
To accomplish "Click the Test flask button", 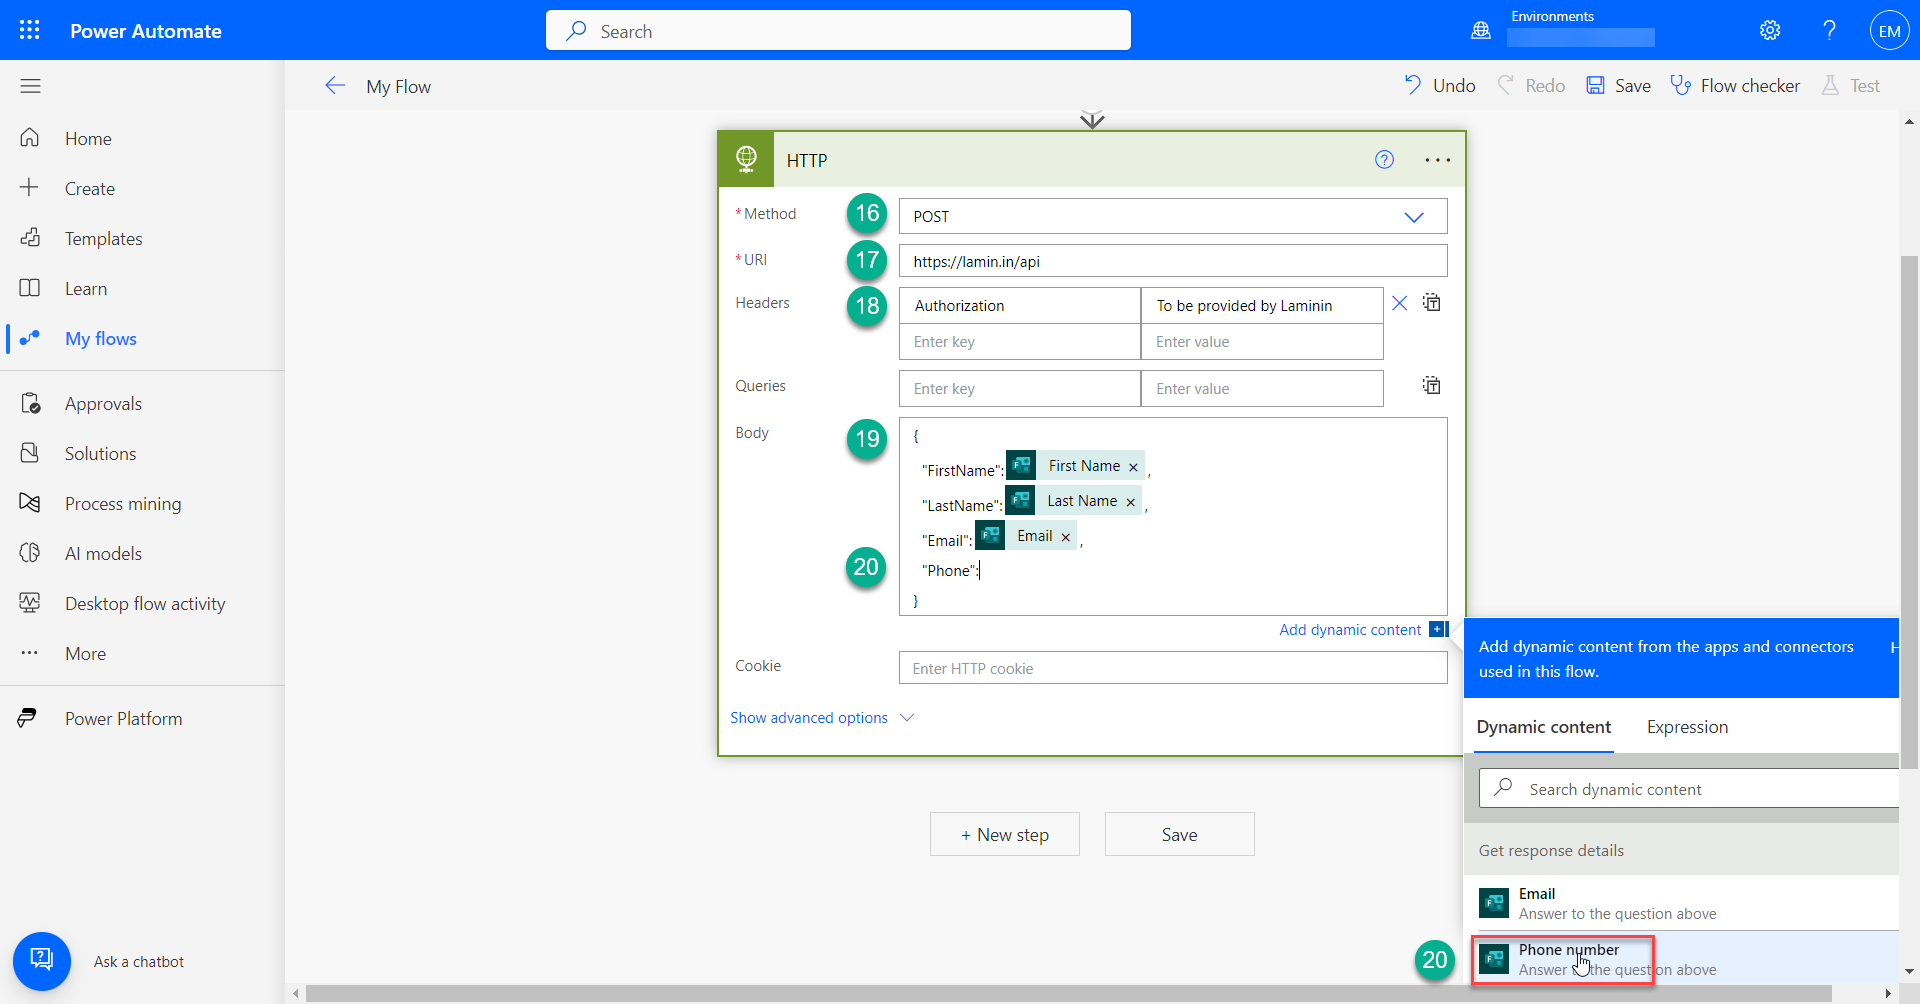I will (x=1850, y=86).
